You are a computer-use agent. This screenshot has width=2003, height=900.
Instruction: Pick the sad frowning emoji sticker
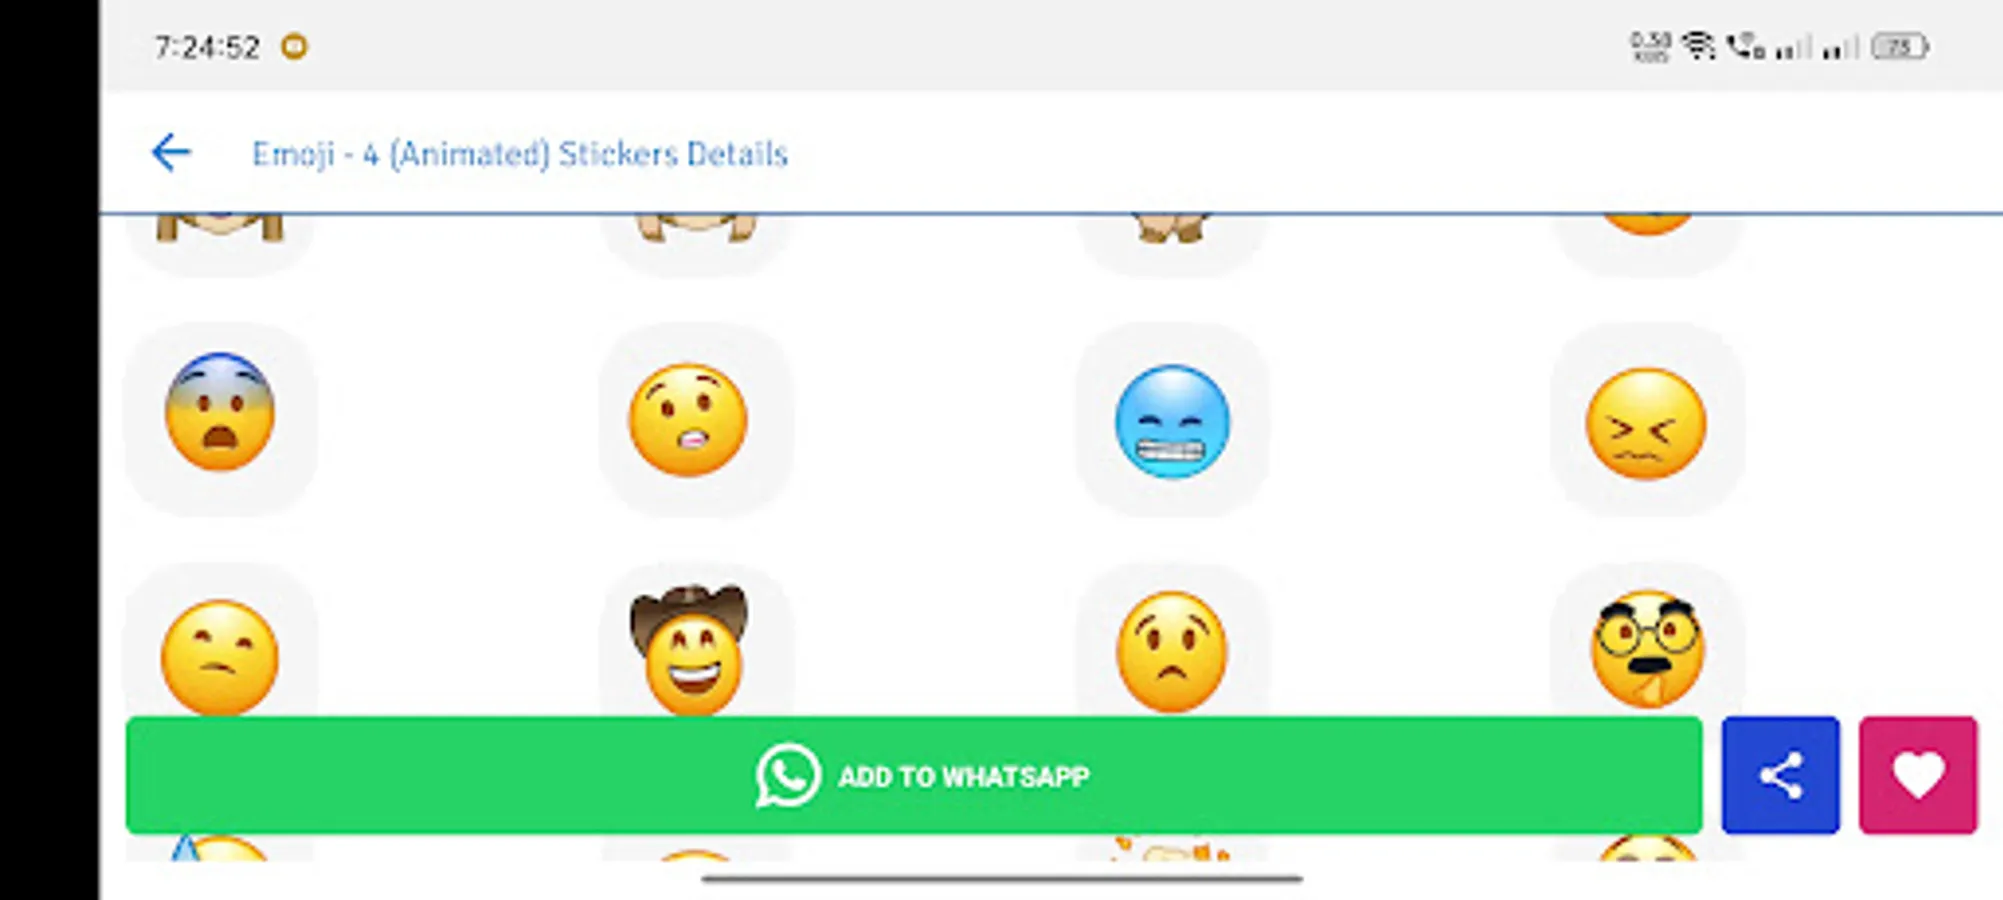1172,652
